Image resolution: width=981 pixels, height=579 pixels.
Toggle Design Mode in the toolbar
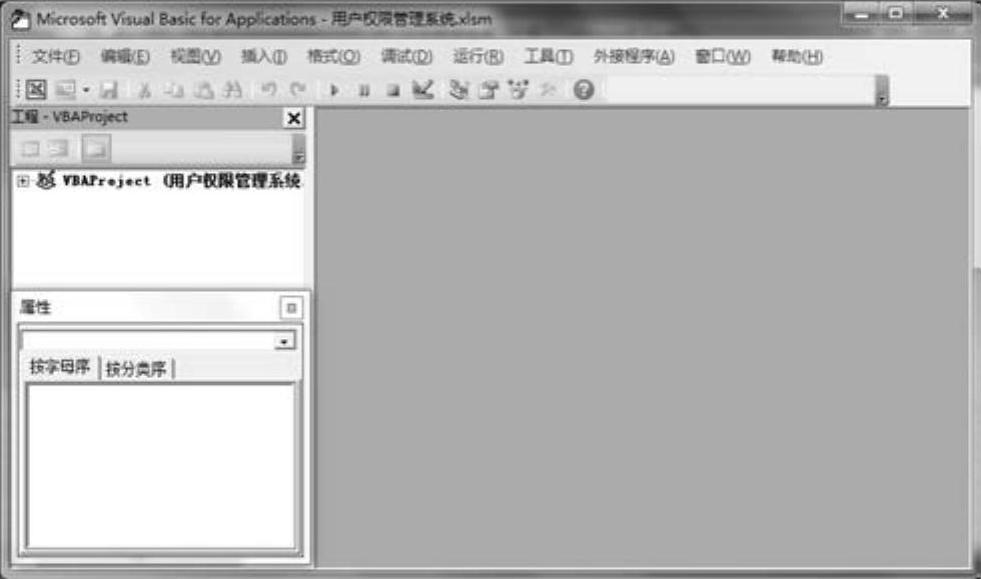point(423,90)
